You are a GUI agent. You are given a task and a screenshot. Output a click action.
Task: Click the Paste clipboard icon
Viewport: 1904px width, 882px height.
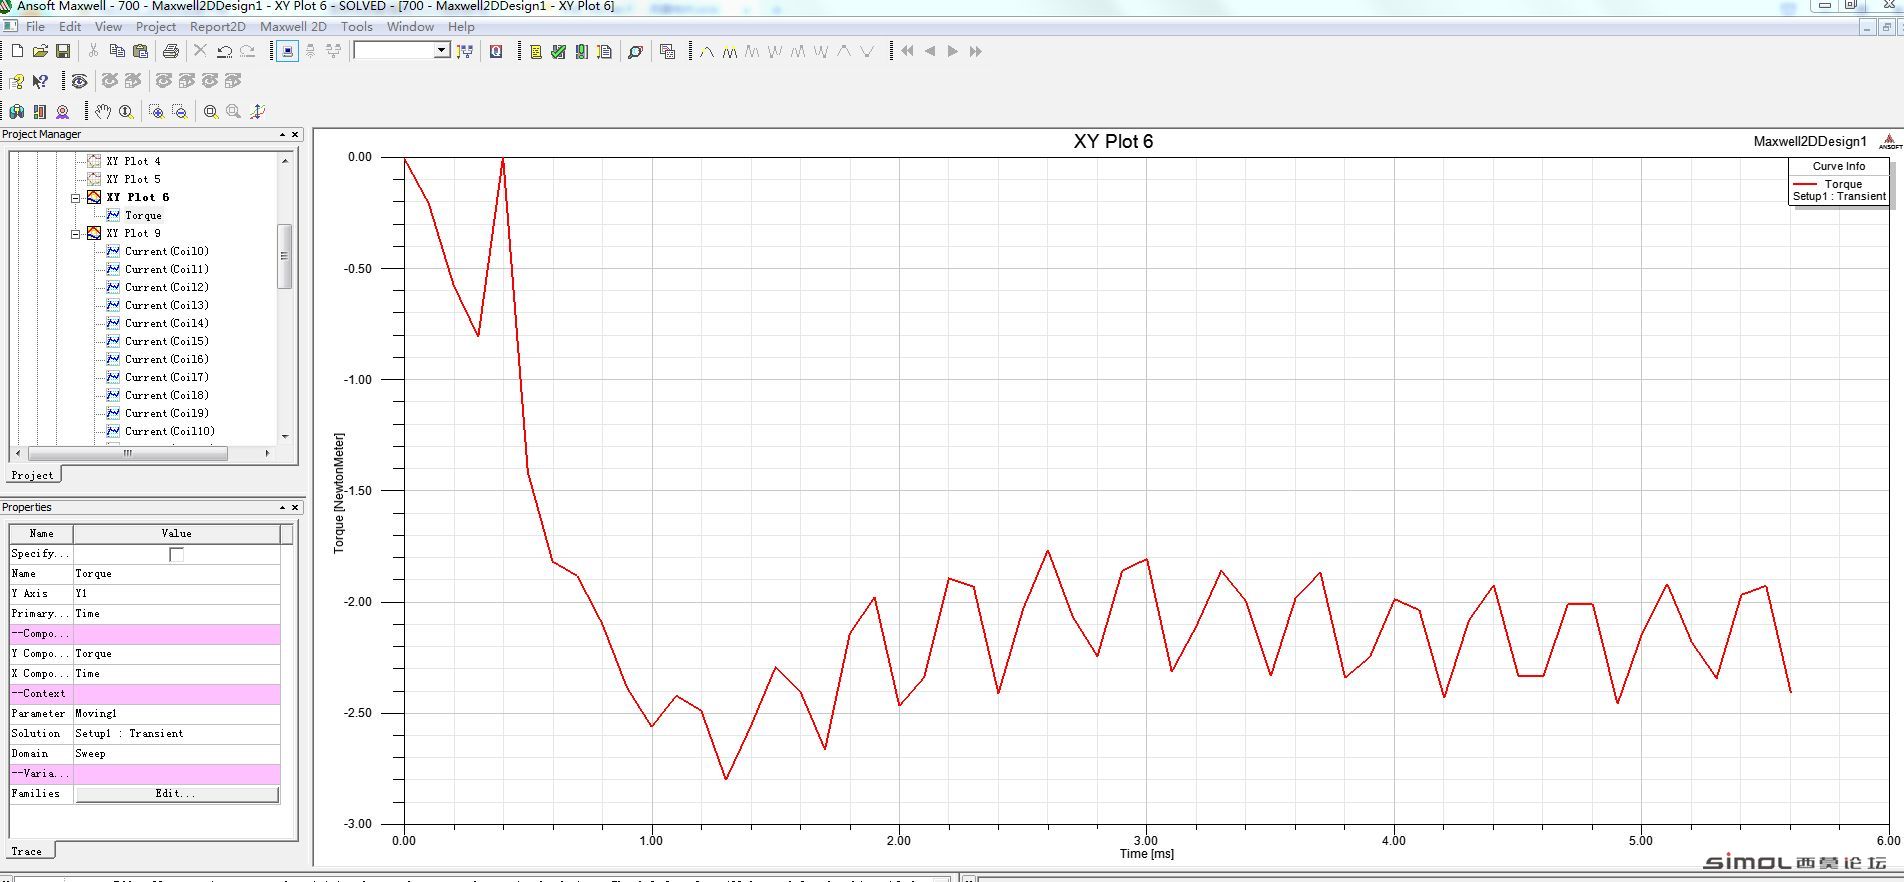[x=140, y=51]
